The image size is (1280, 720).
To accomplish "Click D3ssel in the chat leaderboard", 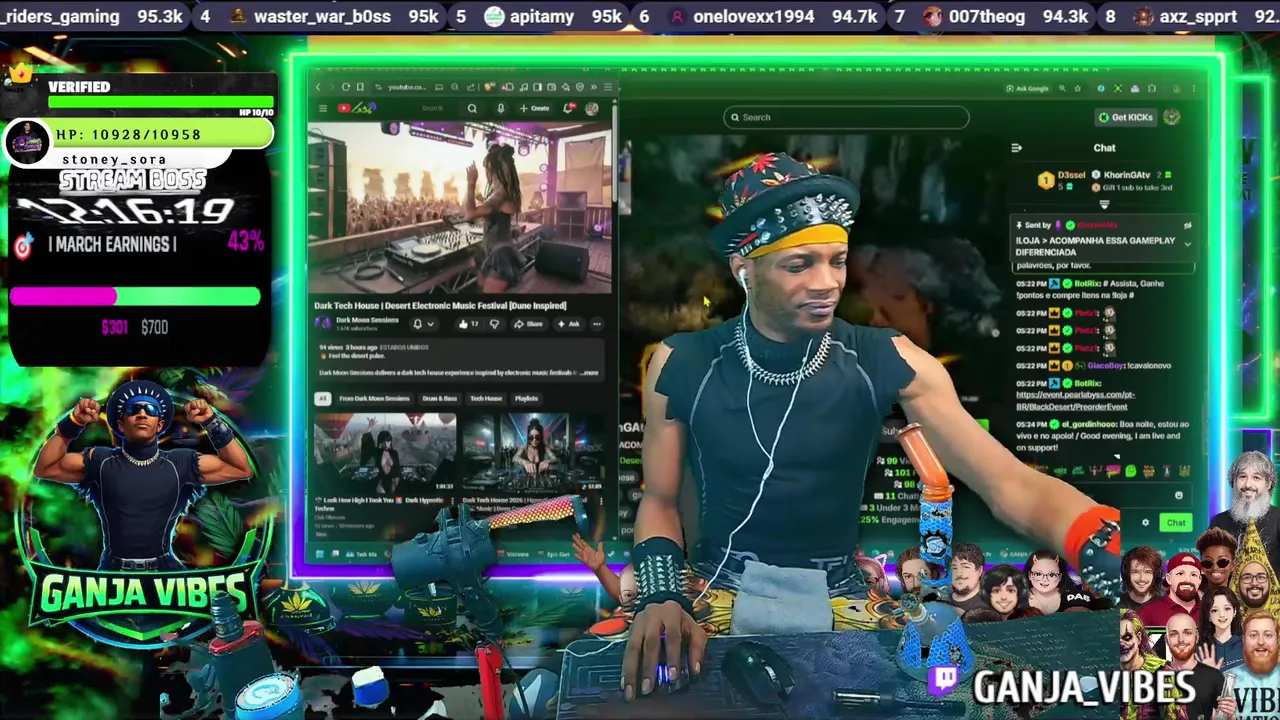I will [x=1071, y=175].
